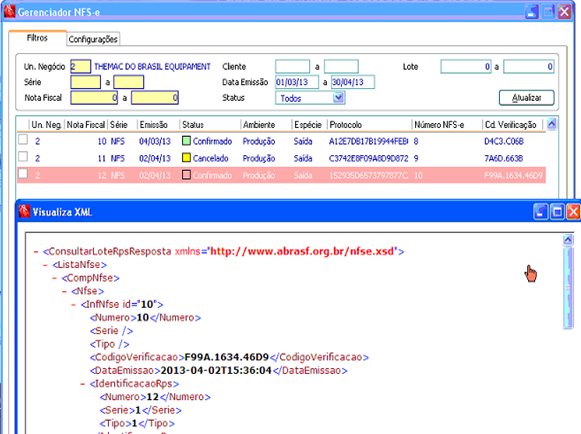Click green status square of nota 10
This screenshot has height=434, width=581.
point(186,141)
